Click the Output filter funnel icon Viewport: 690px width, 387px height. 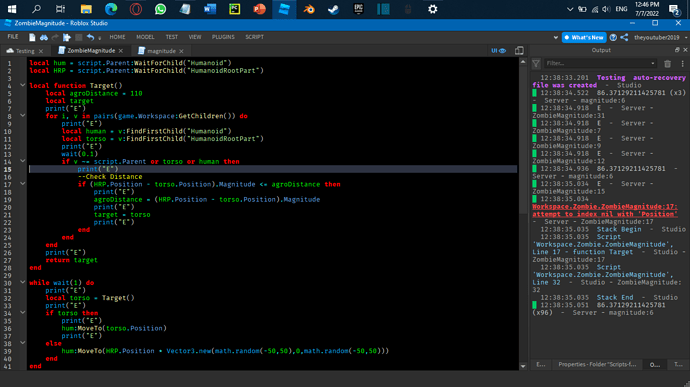pos(536,64)
